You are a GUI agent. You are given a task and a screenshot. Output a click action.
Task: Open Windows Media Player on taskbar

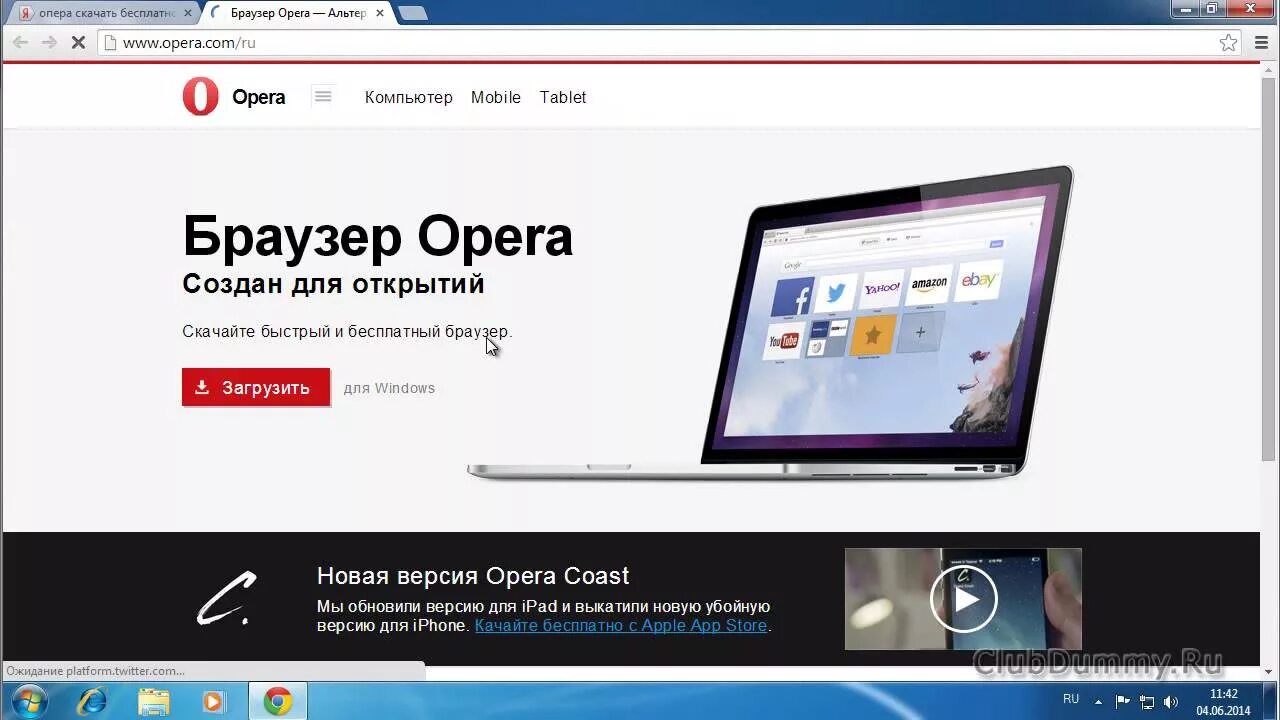point(213,701)
